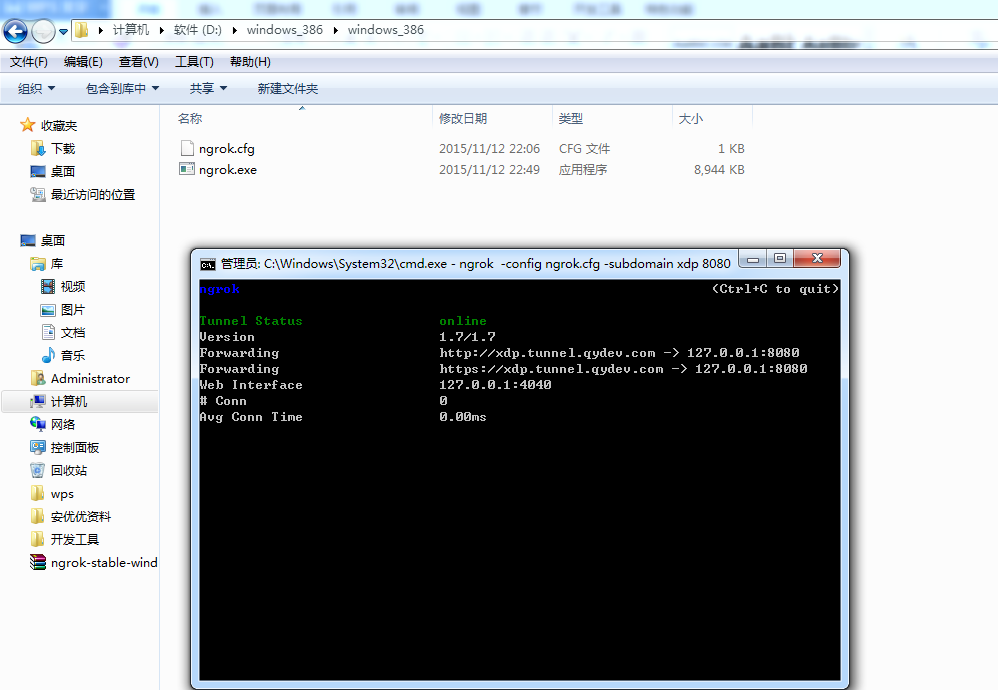Open the 文件(F) menu
Screen dimensions: 998x690
29,62
